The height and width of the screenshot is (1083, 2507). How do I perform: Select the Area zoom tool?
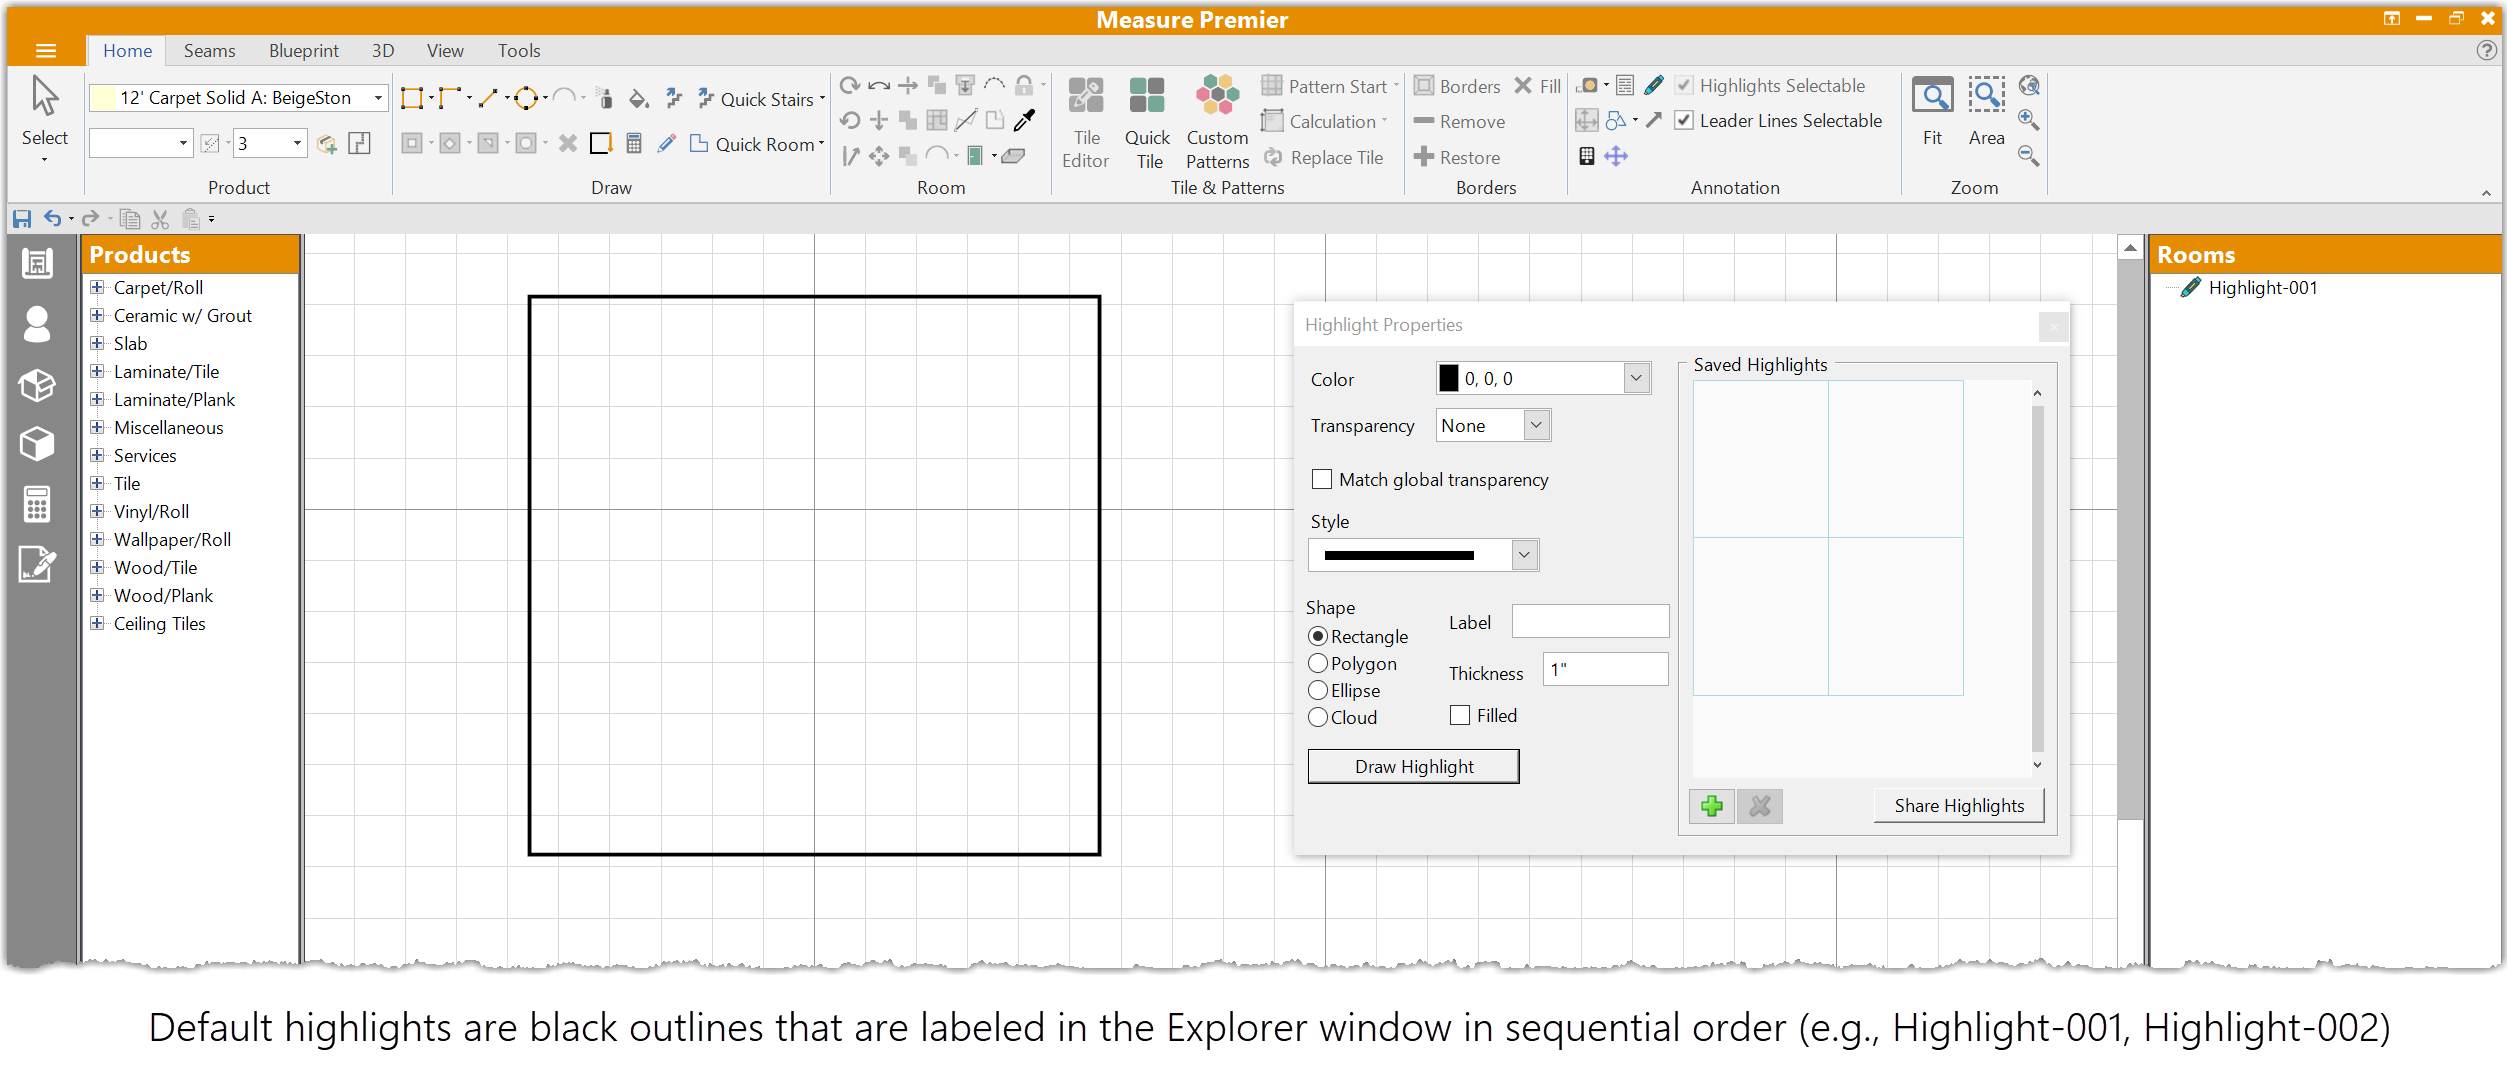pyautogui.click(x=1986, y=112)
